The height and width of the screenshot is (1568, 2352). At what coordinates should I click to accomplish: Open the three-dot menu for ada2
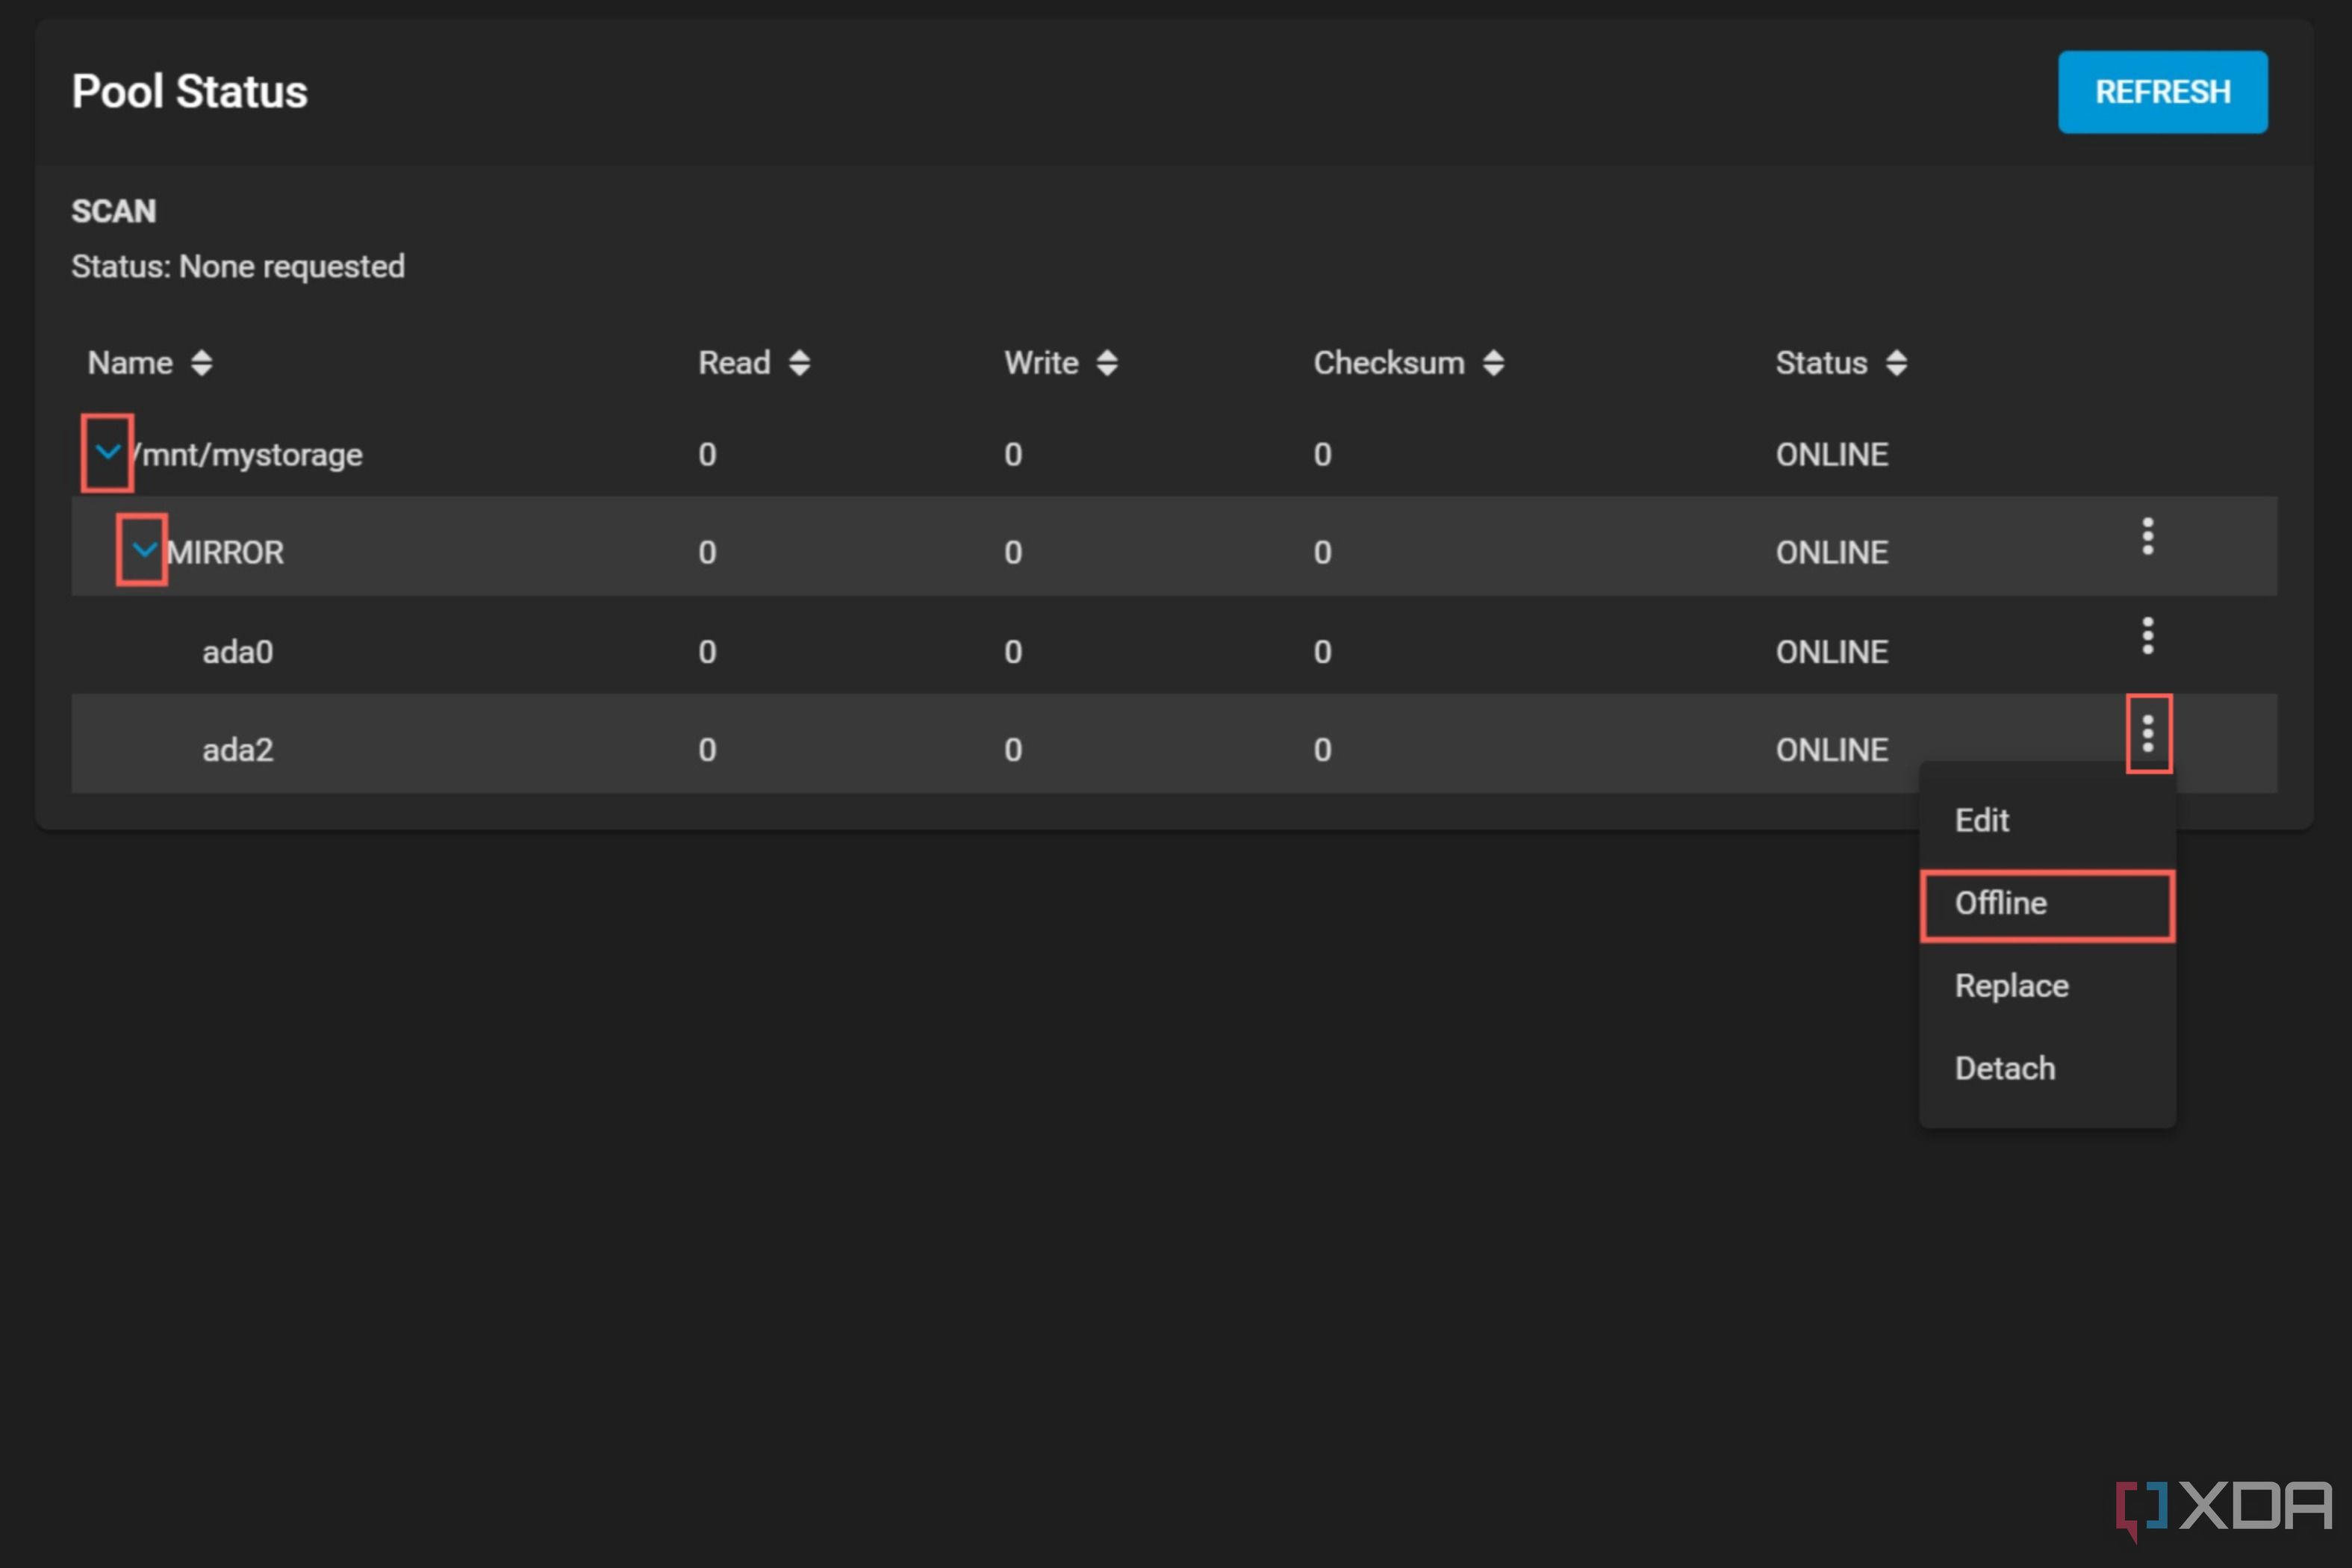click(x=2147, y=734)
